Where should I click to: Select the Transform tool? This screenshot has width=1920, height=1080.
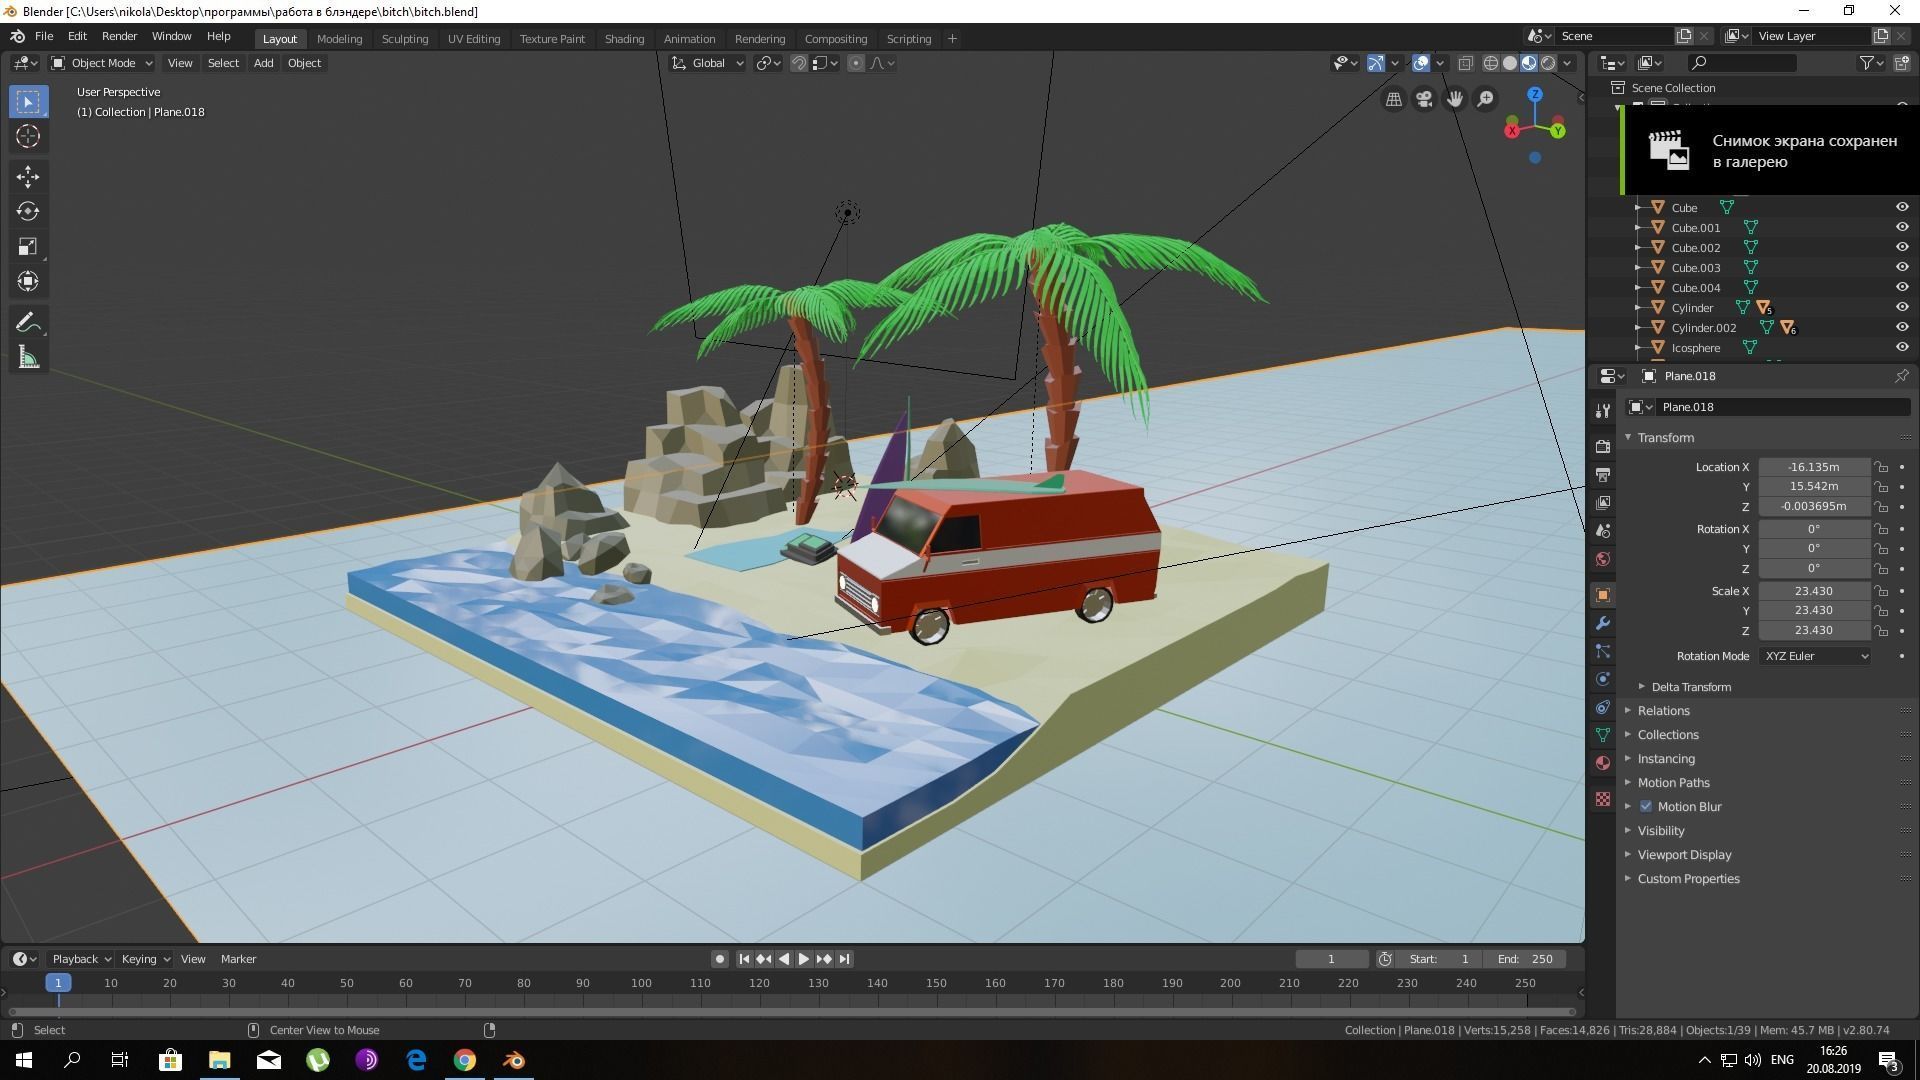tap(28, 281)
